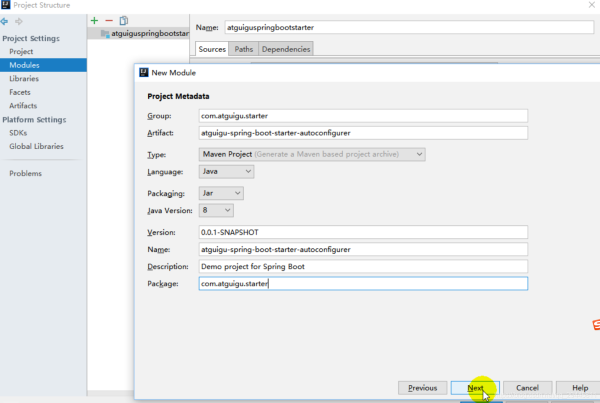Open the Type Maven Project dropdown
600x403 pixels.
pyautogui.click(x=312, y=154)
